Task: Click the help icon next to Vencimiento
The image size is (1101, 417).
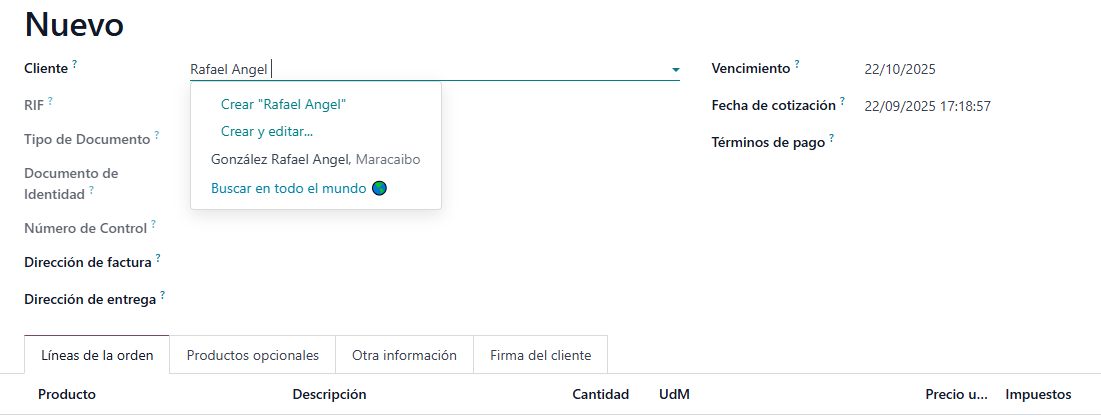Action: pos(797,64)
